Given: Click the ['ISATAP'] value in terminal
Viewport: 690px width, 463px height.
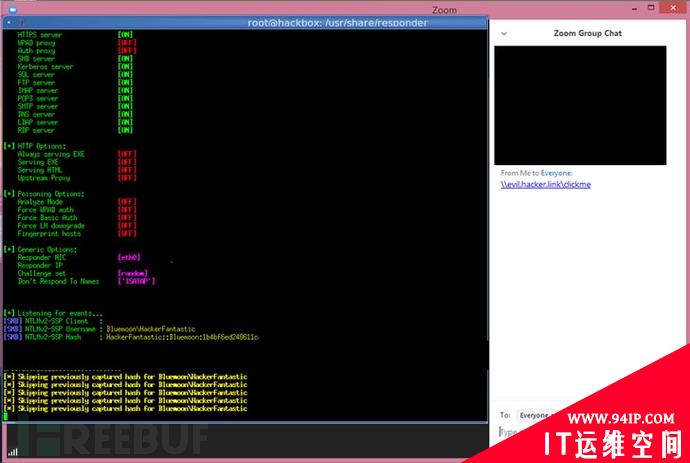Looking at the screenshot, I should 136,281.
